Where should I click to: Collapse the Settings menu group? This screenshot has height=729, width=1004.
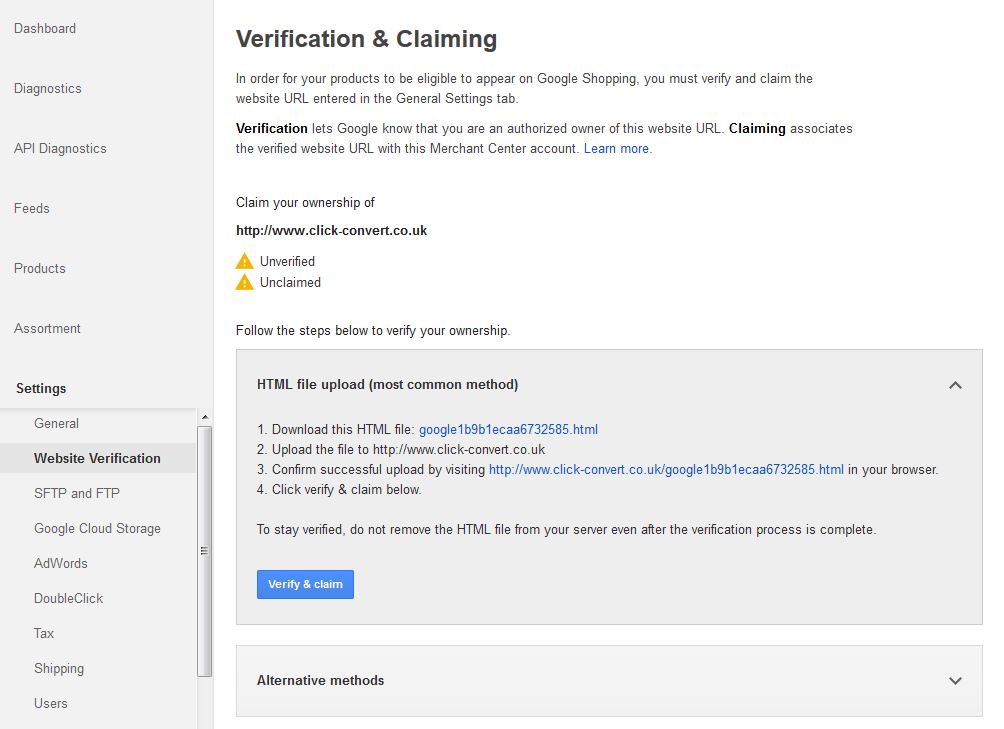(x=41, y=389)
